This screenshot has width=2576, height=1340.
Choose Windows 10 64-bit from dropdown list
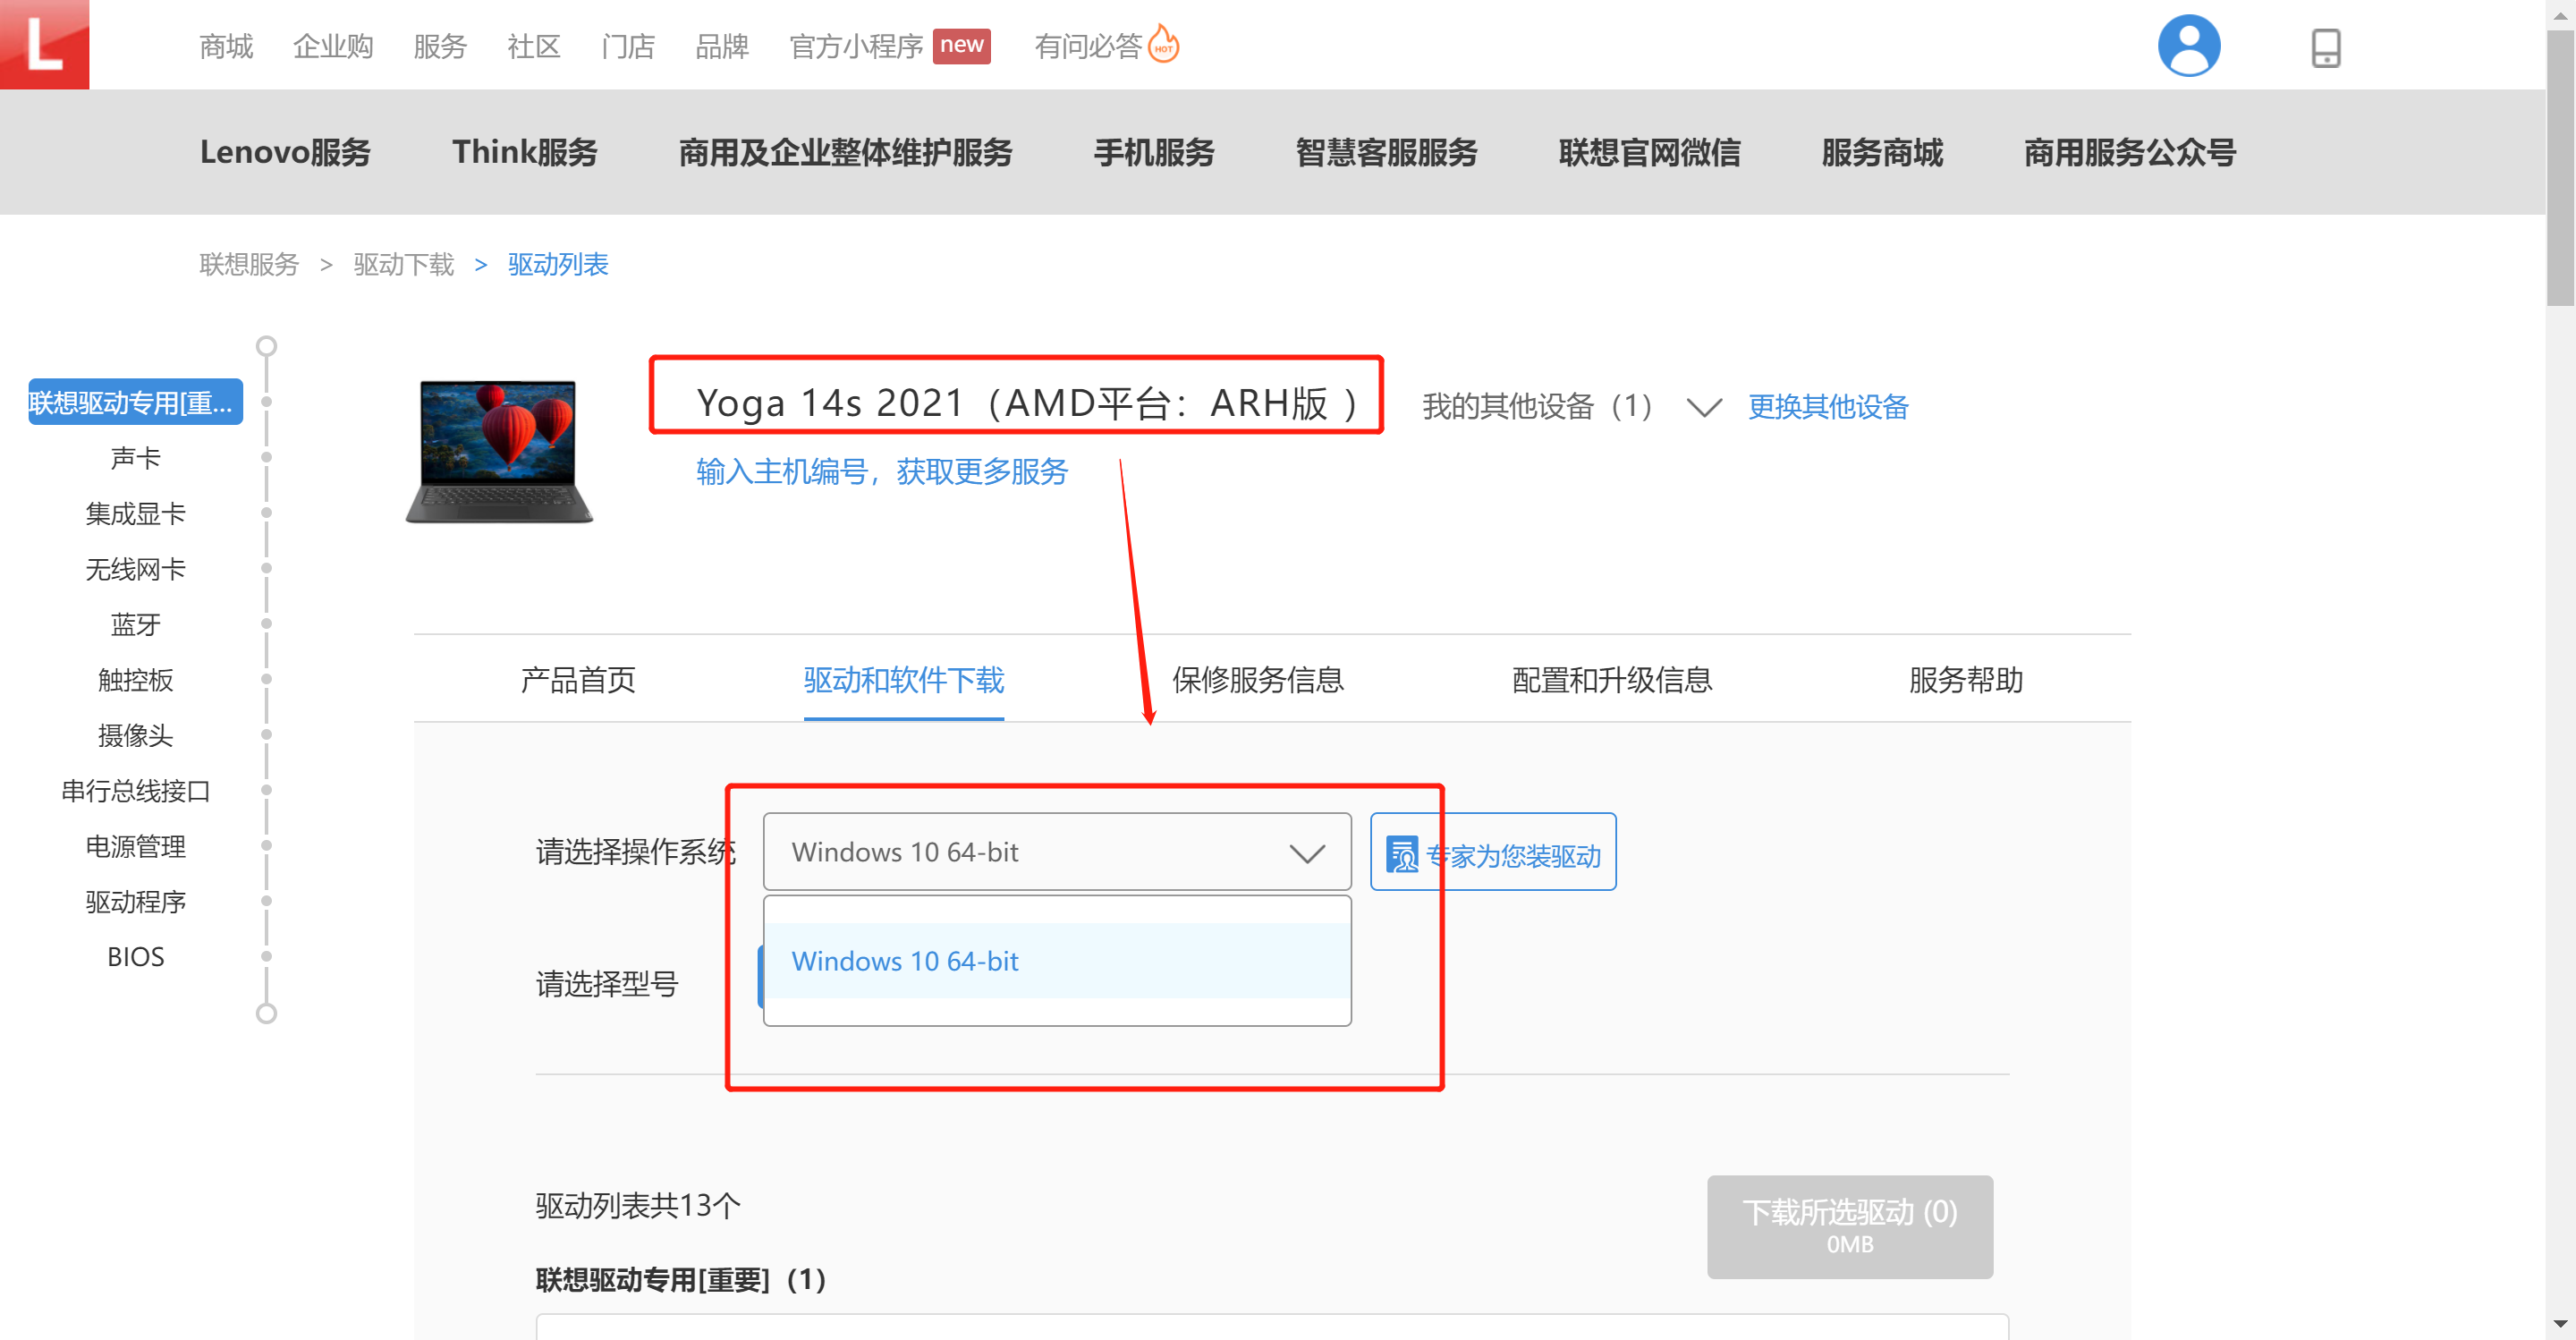point(1057,961)
